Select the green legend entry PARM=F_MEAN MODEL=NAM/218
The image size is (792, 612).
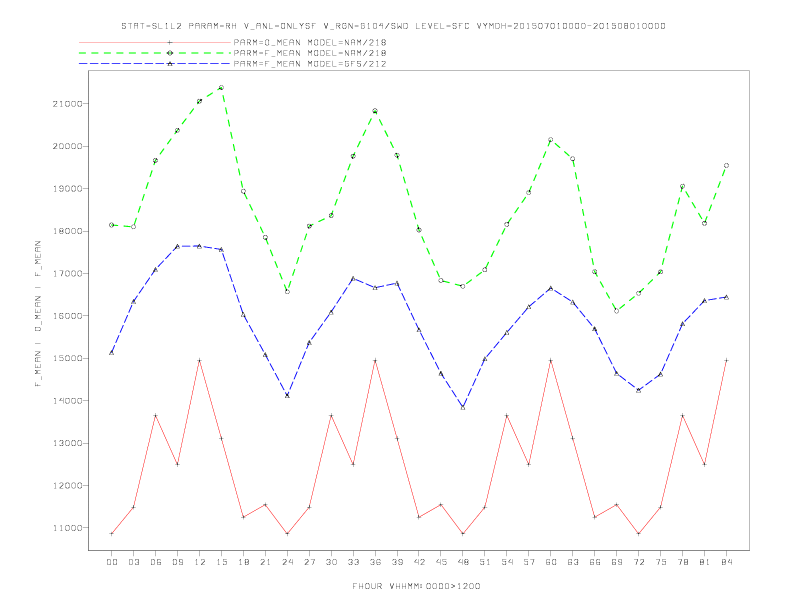point(310,53)
